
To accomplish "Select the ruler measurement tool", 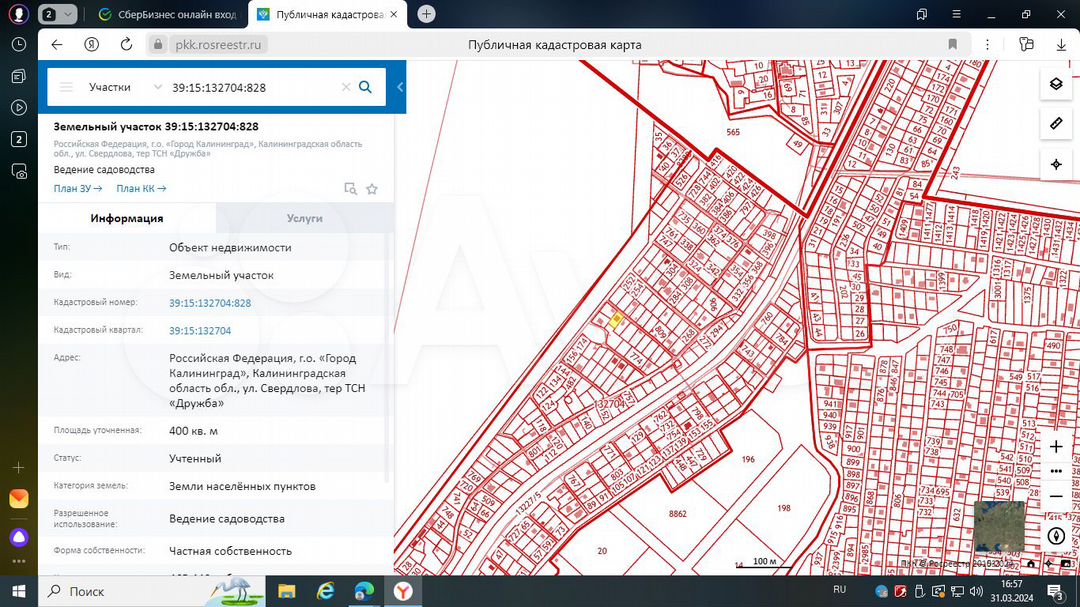I will coord(1055,124).
